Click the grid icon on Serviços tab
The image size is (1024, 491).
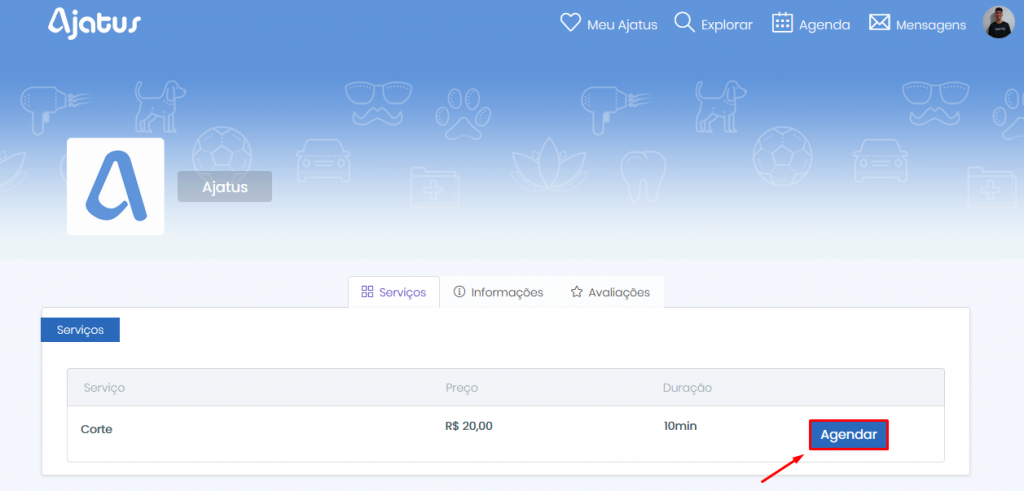367,292
